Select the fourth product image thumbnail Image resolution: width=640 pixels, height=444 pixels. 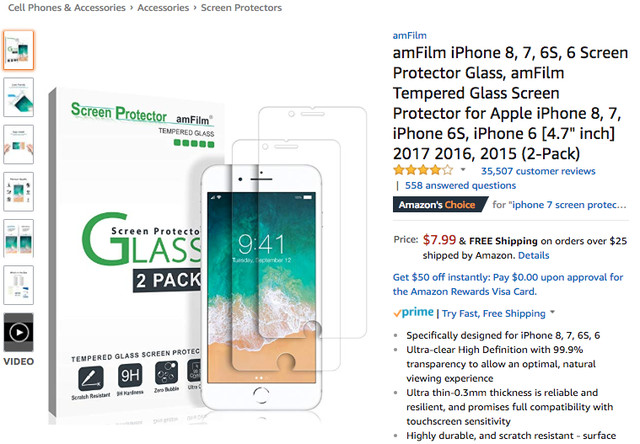click(18, 191)
